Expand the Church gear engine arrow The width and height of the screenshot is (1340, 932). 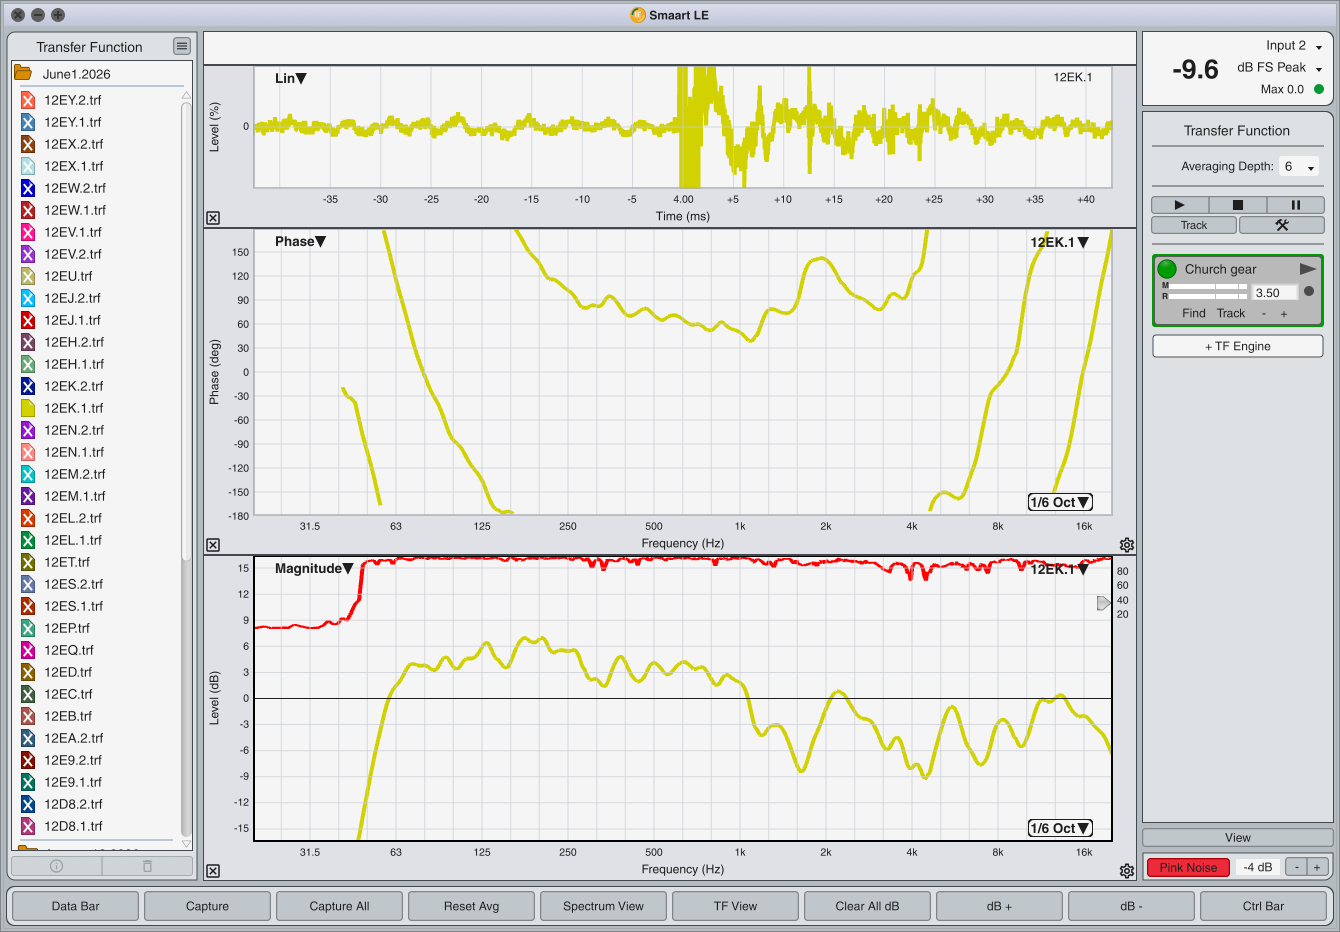pos(1307,269)
